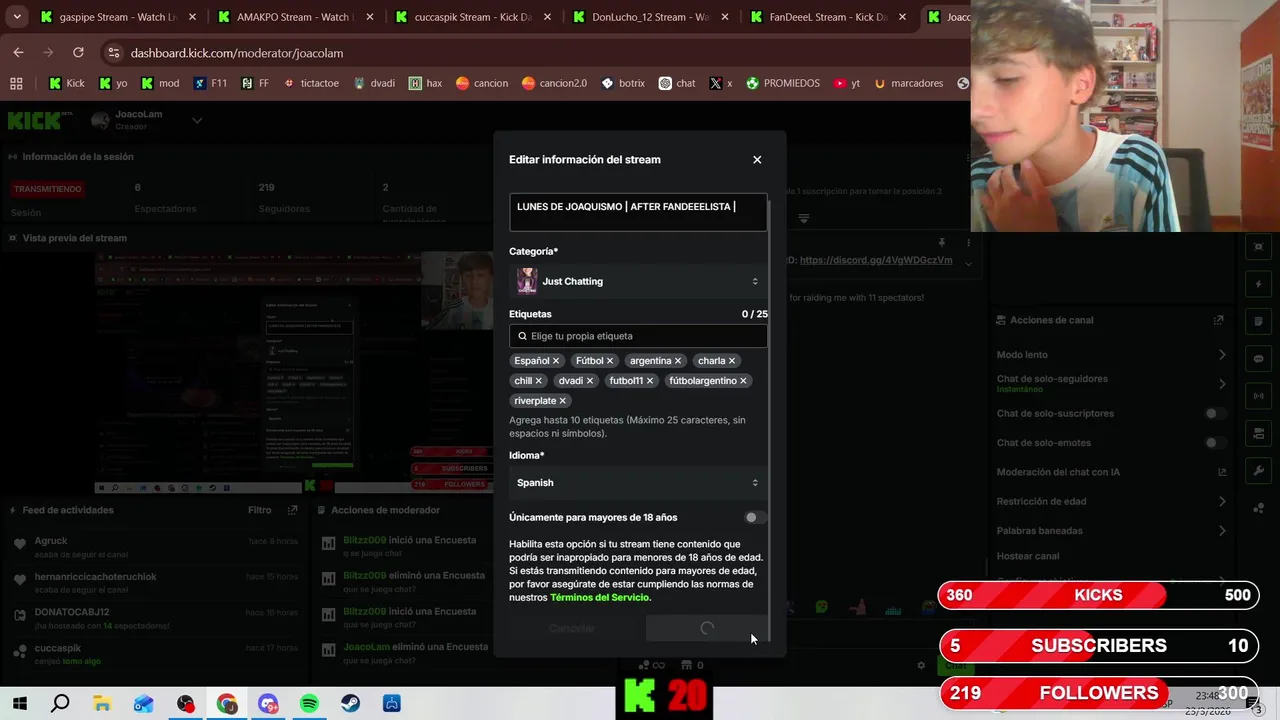Reload the page in the browser
This screenshot has height=720, width=1280.
pyautogui.click(x=78, y=52)
